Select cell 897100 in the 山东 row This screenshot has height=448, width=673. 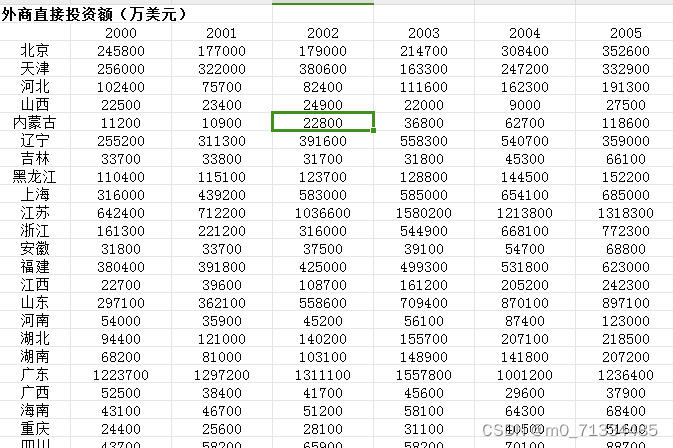(626, 303)
